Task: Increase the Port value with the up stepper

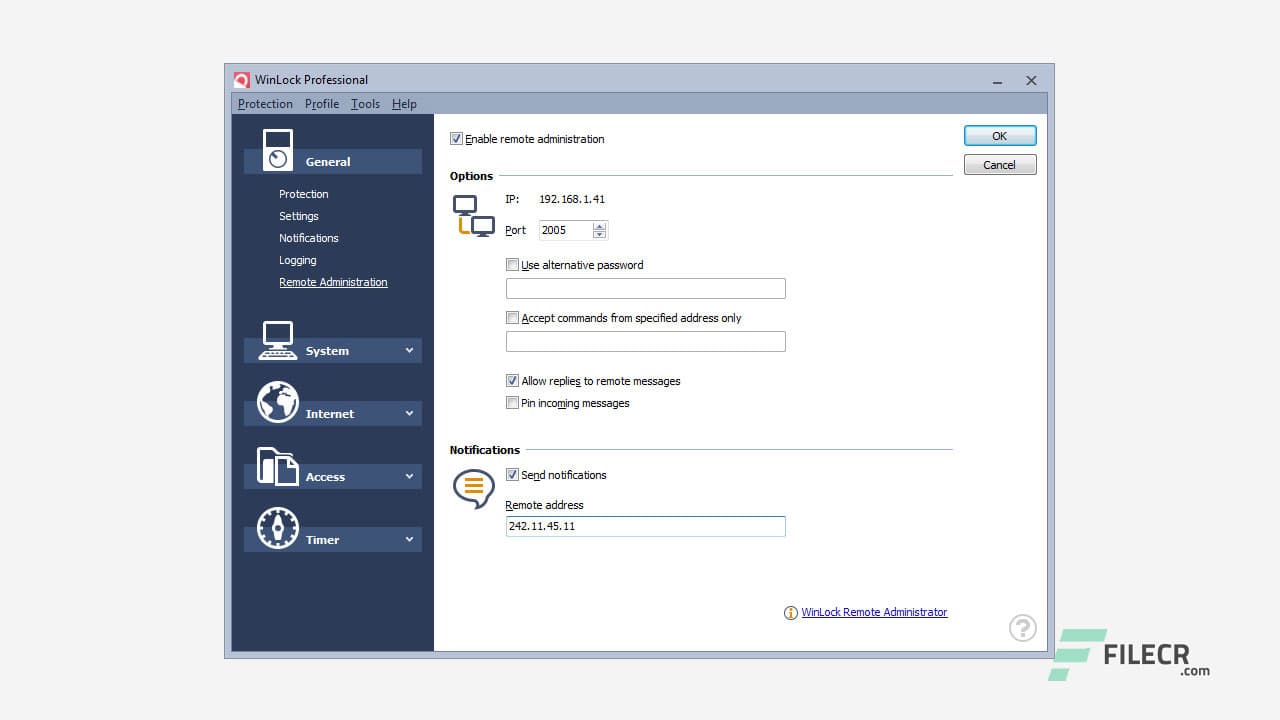Action: pos(599,225)
